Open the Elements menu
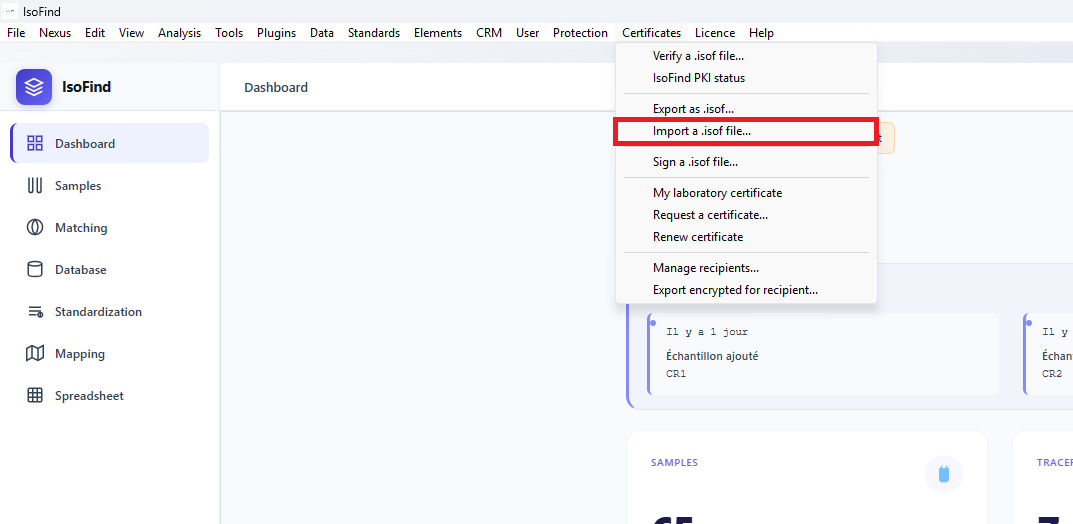The height and width of the screenshot is (524, 1073). [x=438, y=33]
